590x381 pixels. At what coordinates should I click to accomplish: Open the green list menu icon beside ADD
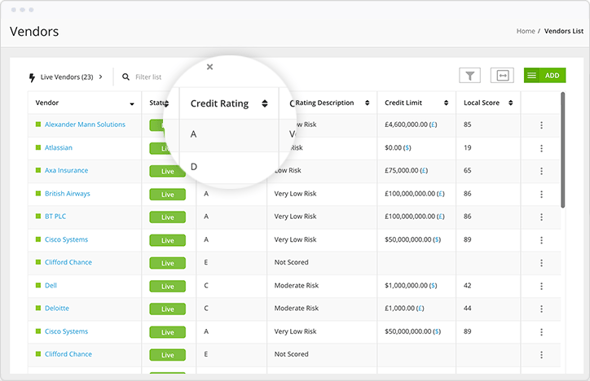tap(531, 76)
